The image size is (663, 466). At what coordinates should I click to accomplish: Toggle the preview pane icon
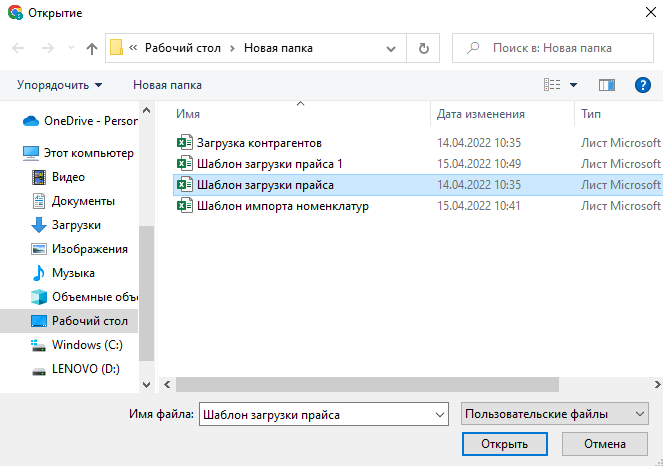coord(606,85)
